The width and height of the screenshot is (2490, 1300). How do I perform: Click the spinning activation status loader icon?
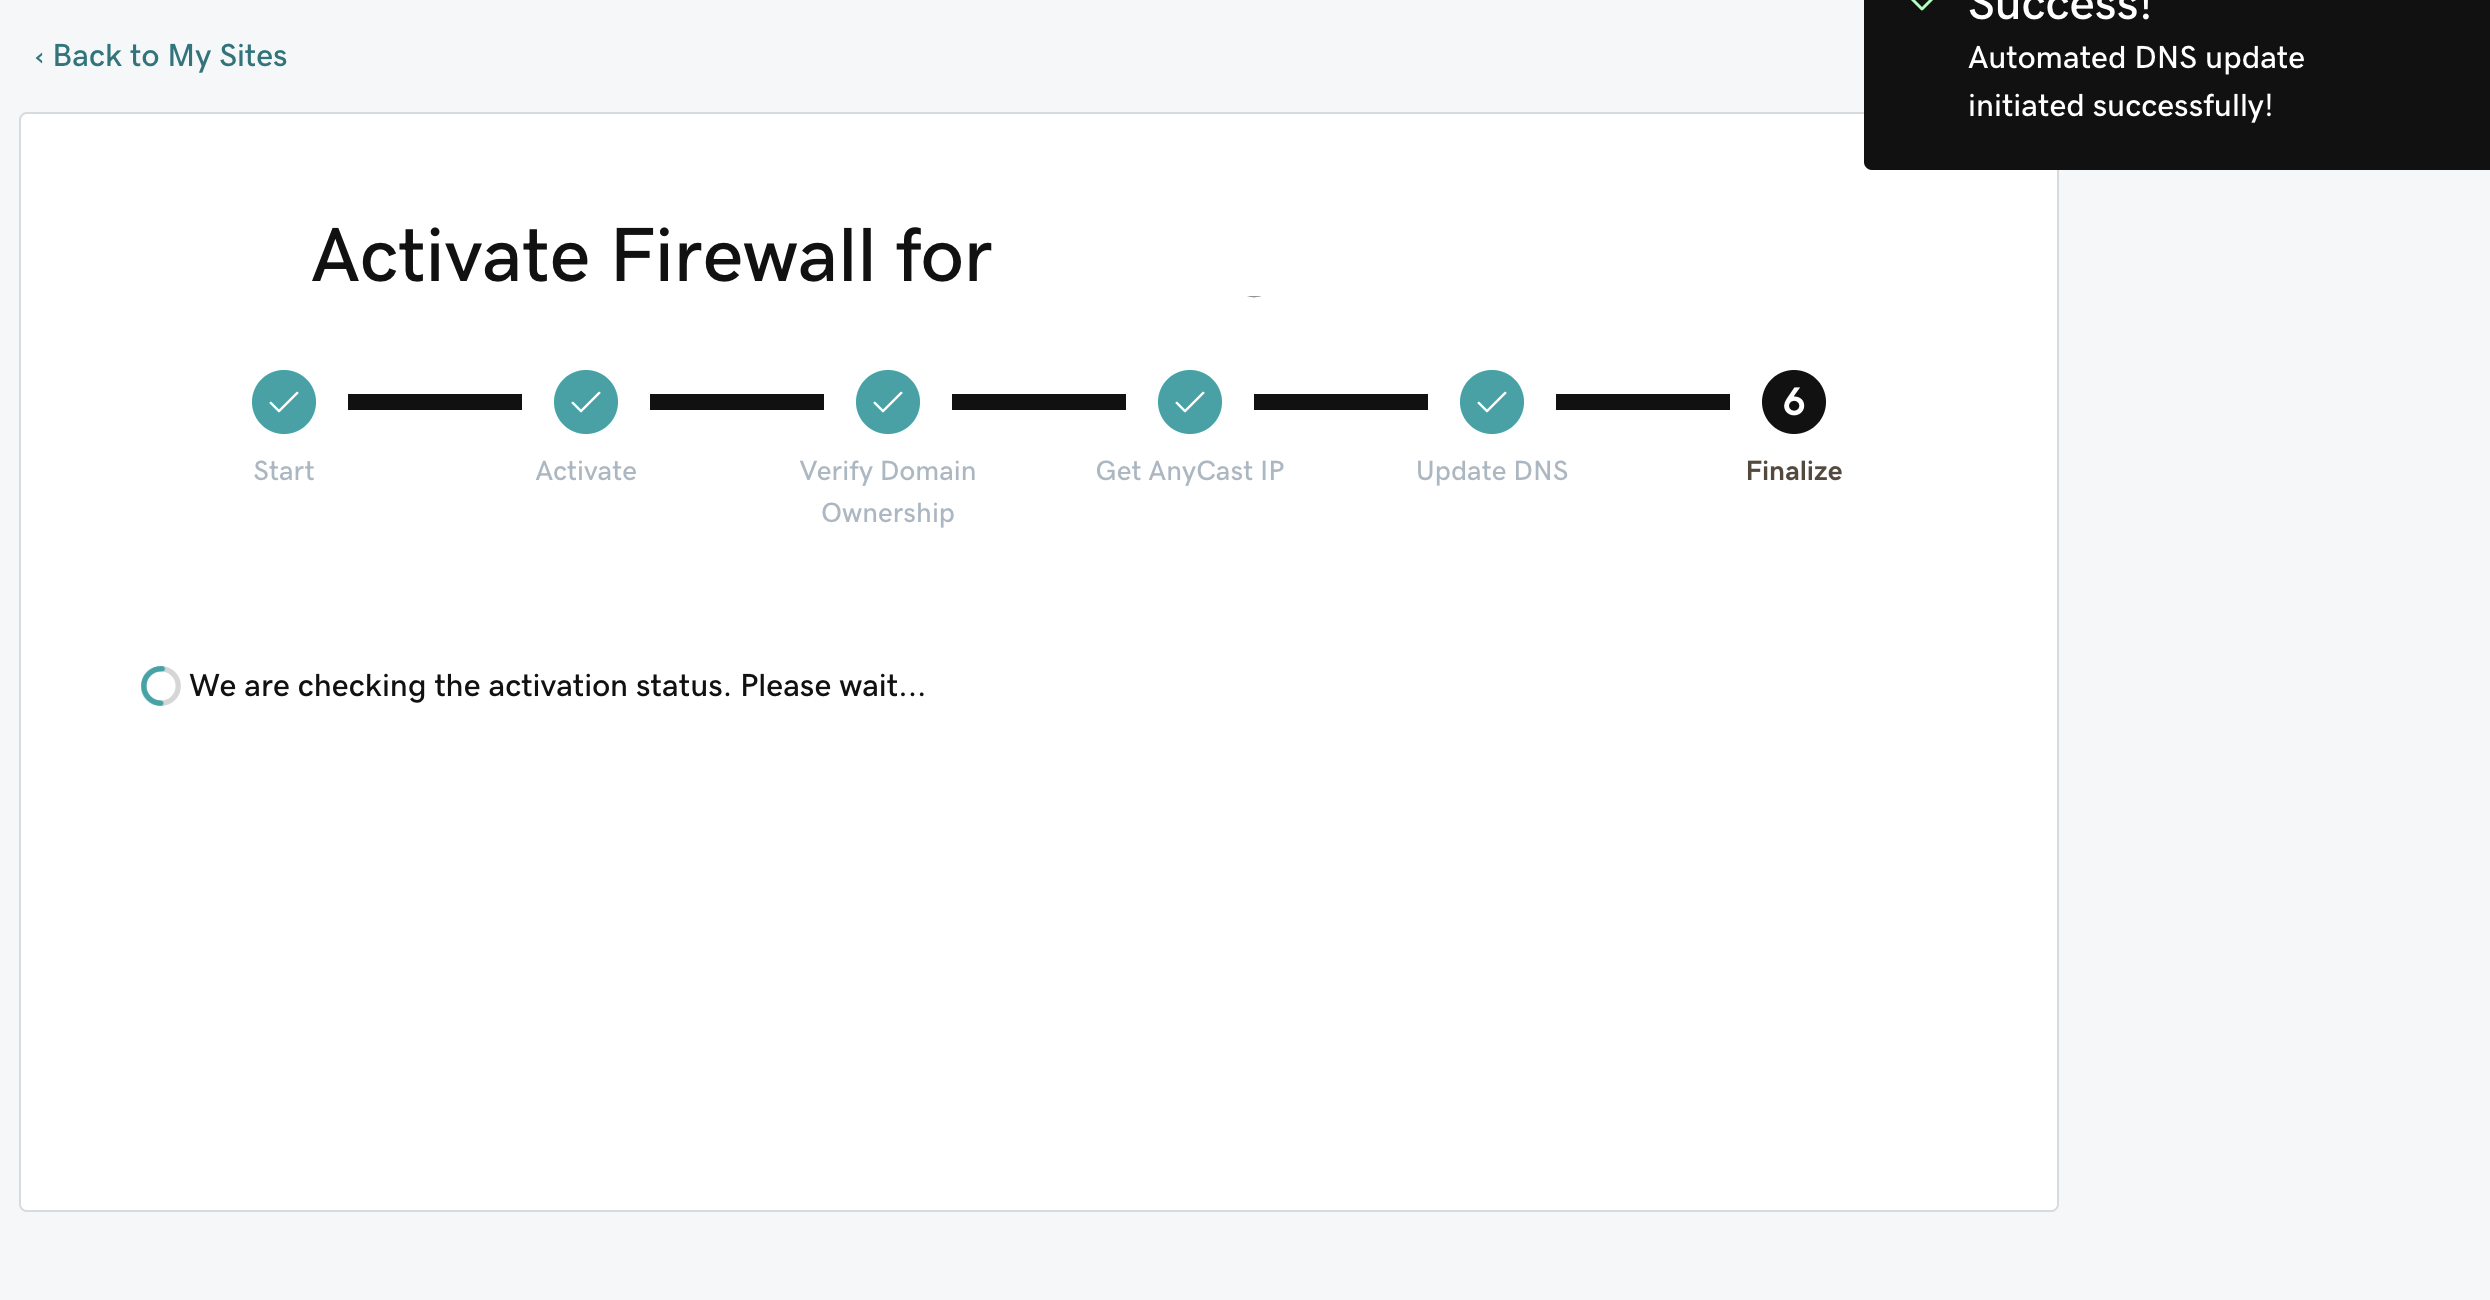[158, 685]
